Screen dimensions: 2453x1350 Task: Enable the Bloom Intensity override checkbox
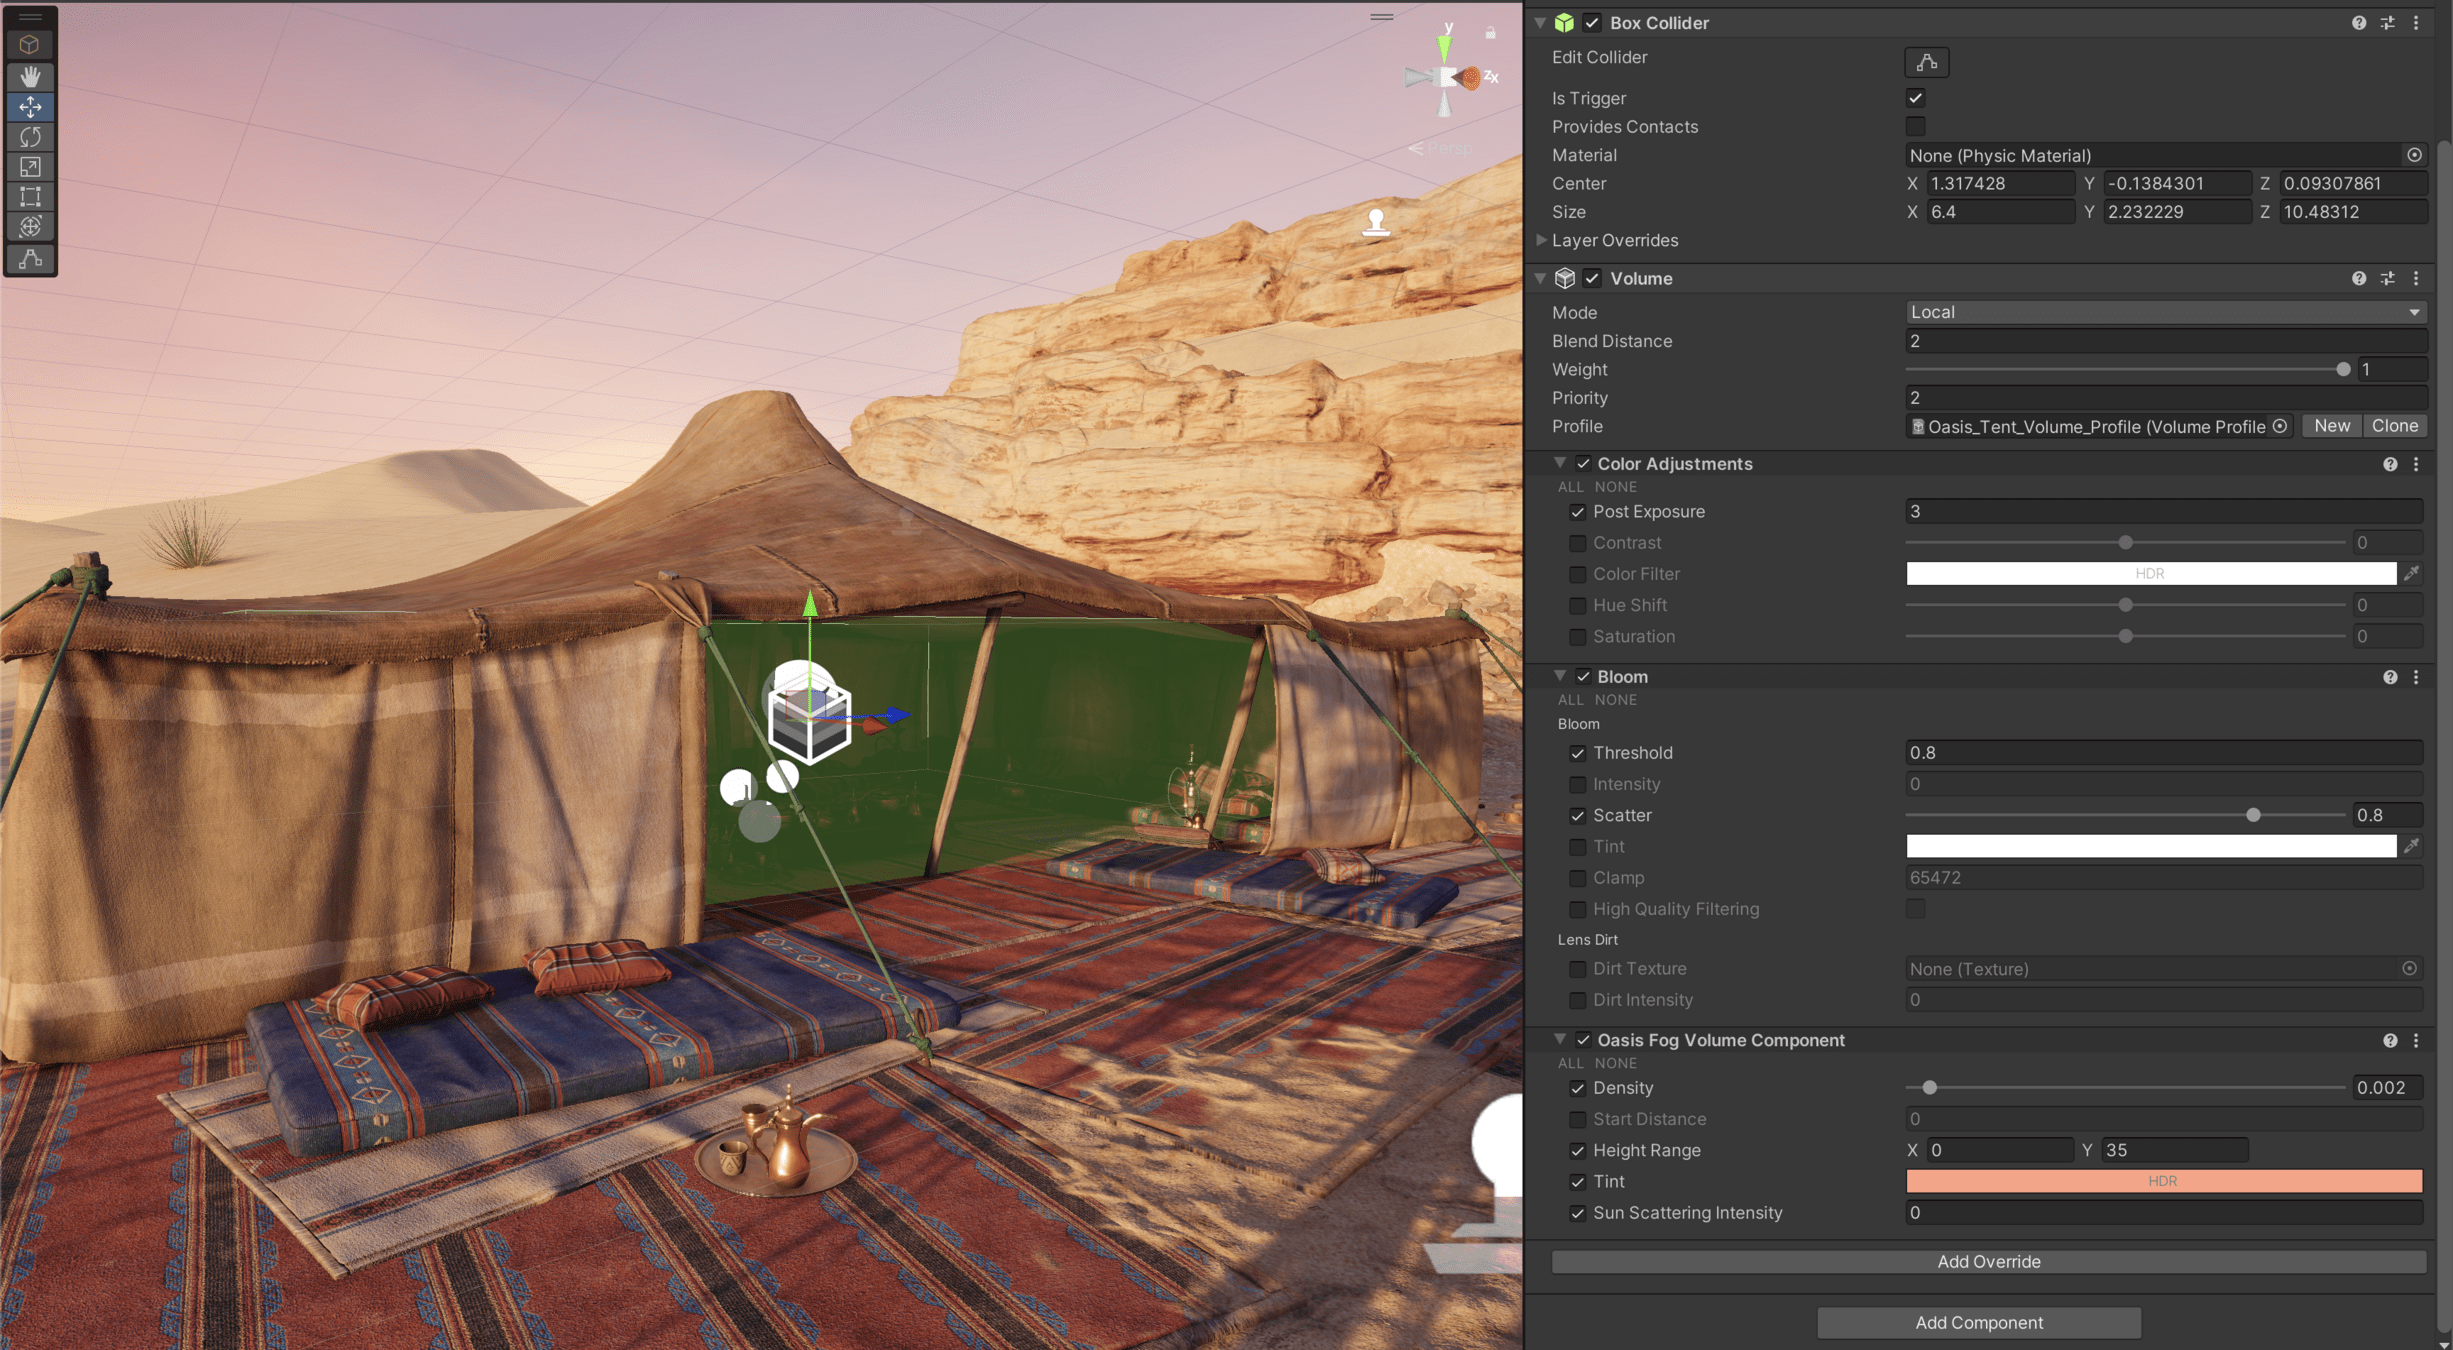[x=1577, y=784]
